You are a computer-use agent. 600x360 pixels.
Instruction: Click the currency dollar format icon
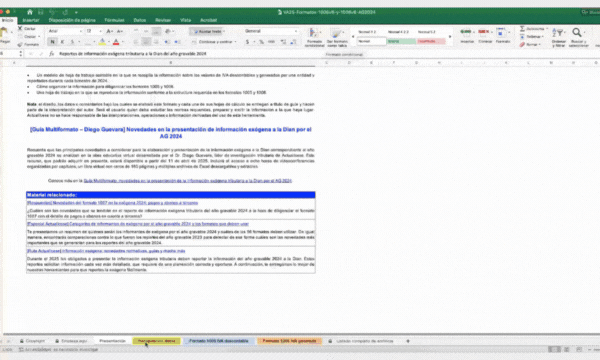click(x=247, y=42)
